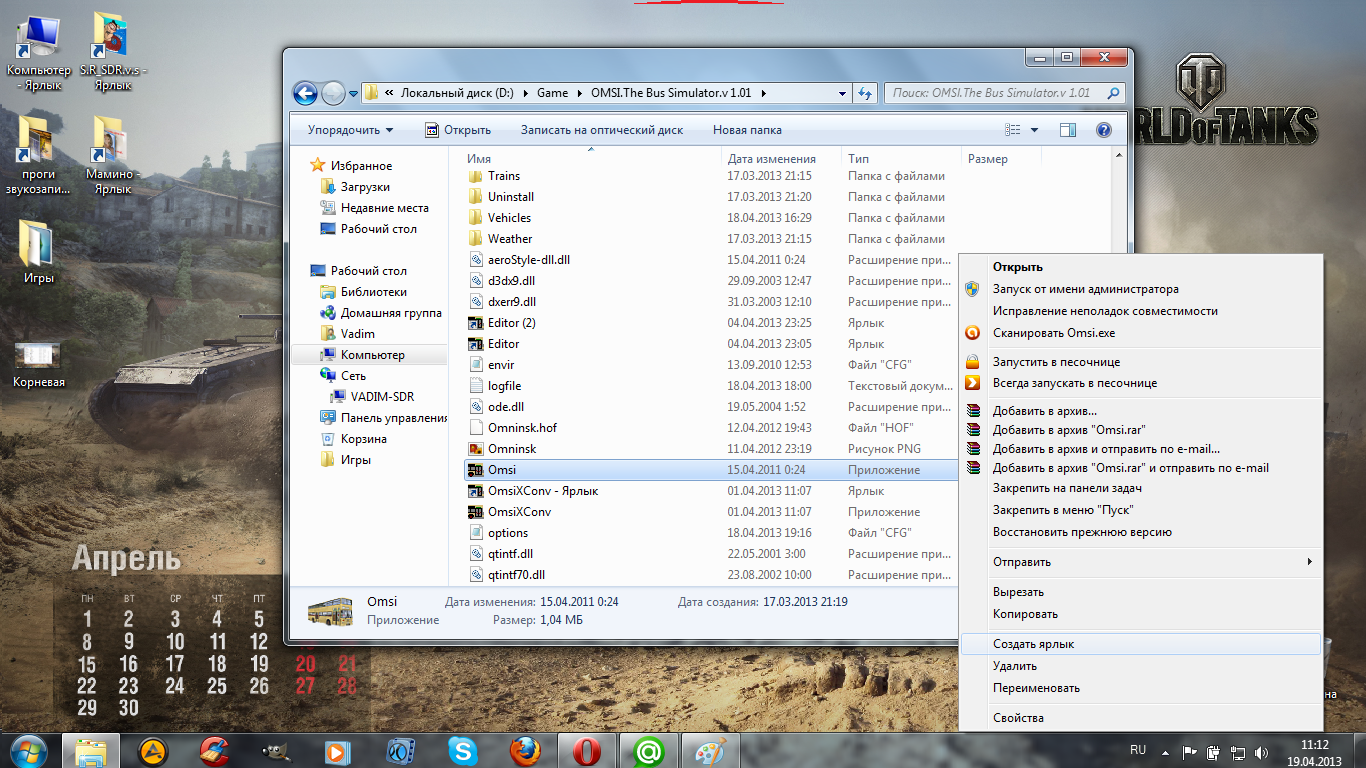Image resolution: width=1366 pixels, height=768 pixels.
Task: Expand the Отправить submenu arrow
Action: coord(1310,562)
